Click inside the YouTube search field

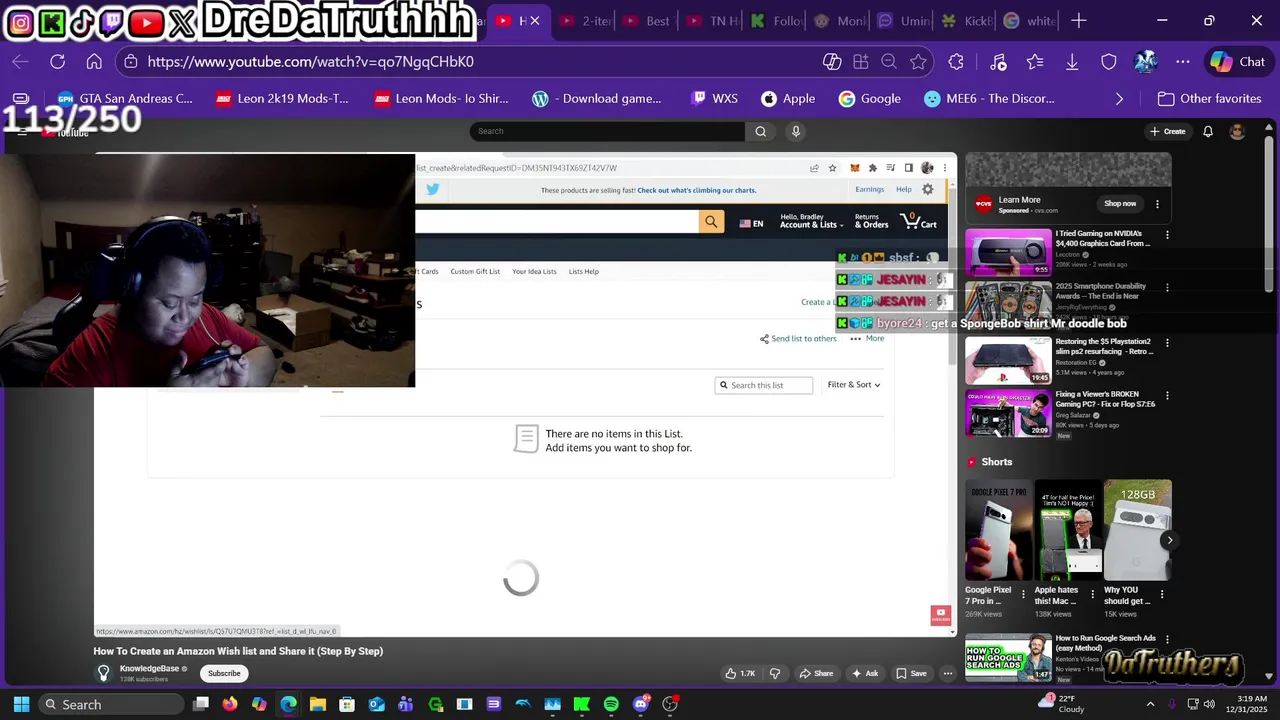607,131
